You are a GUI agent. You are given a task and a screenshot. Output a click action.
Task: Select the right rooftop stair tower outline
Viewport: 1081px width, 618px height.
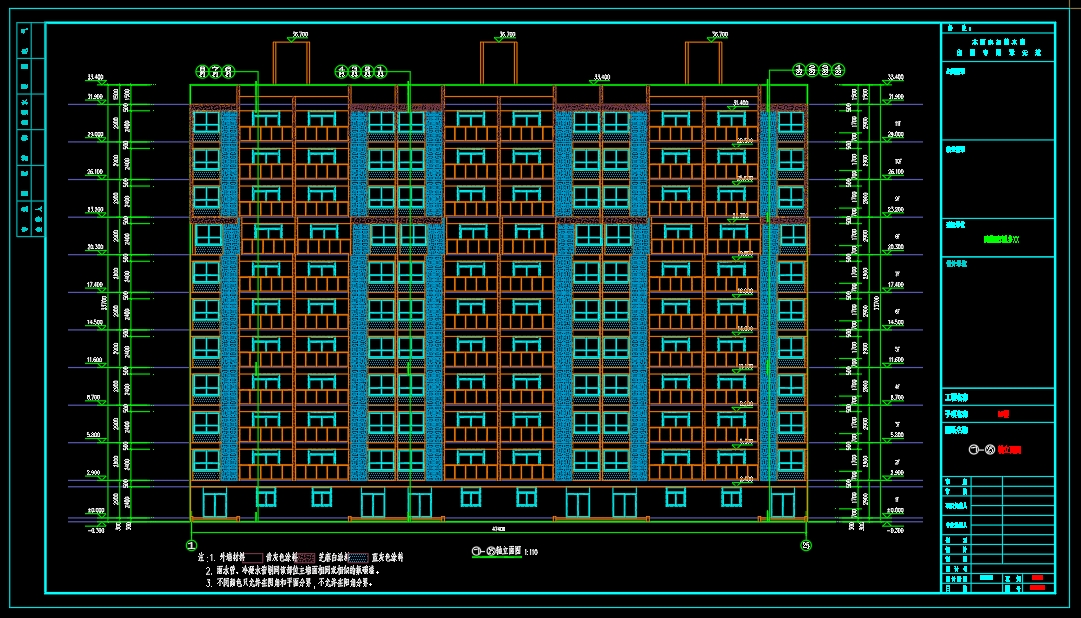703,62
